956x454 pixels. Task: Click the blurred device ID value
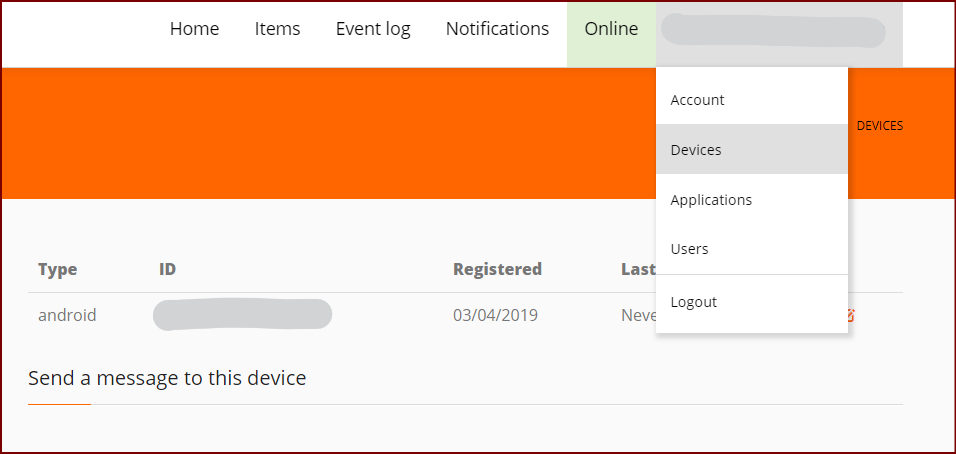click(x=242, y=315)
